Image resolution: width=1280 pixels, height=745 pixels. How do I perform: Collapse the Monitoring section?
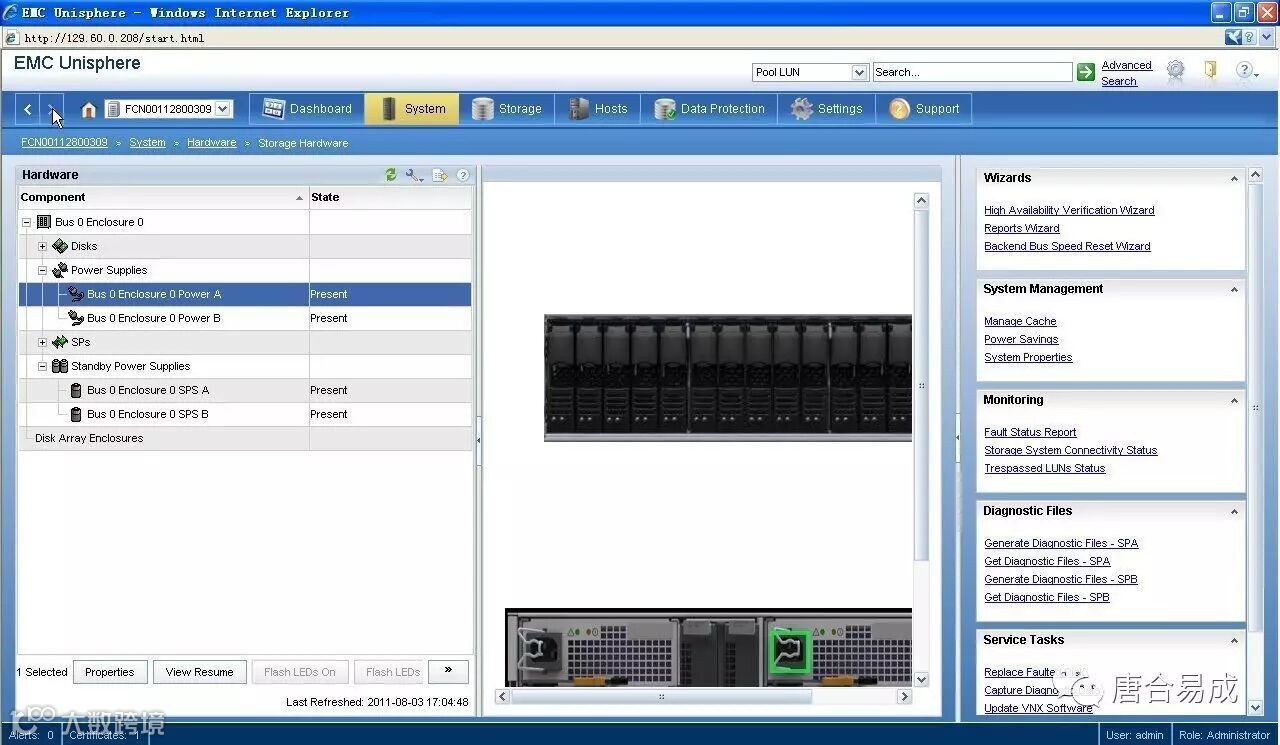point(1234,401)
